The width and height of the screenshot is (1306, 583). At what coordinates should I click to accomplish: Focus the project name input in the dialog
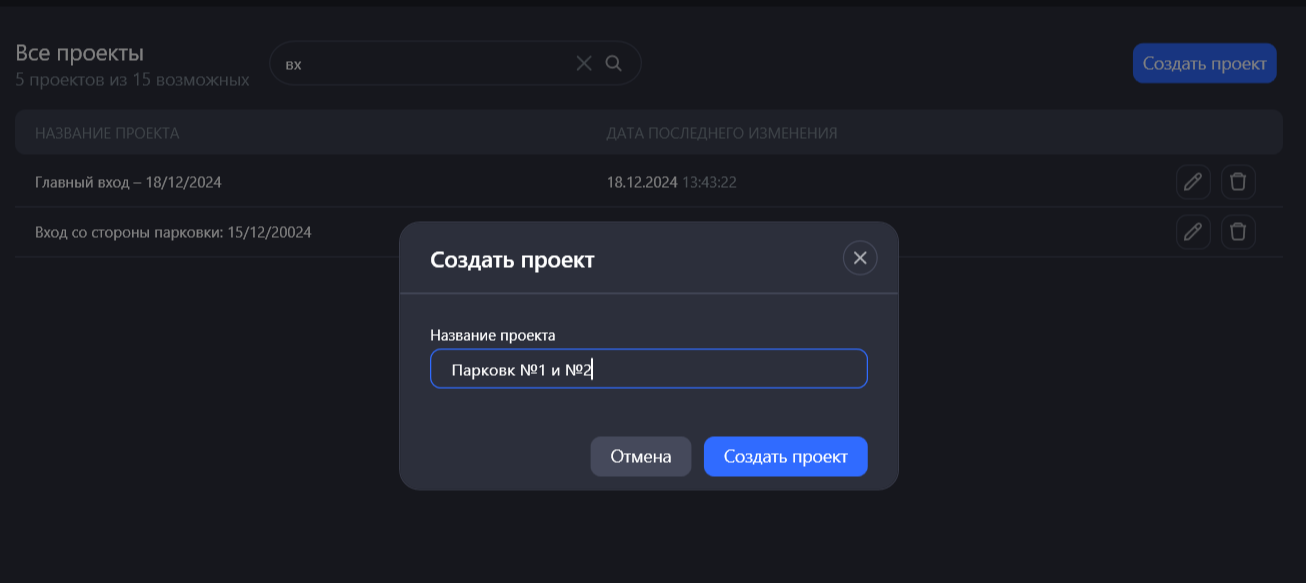click(x=700, y=369)
